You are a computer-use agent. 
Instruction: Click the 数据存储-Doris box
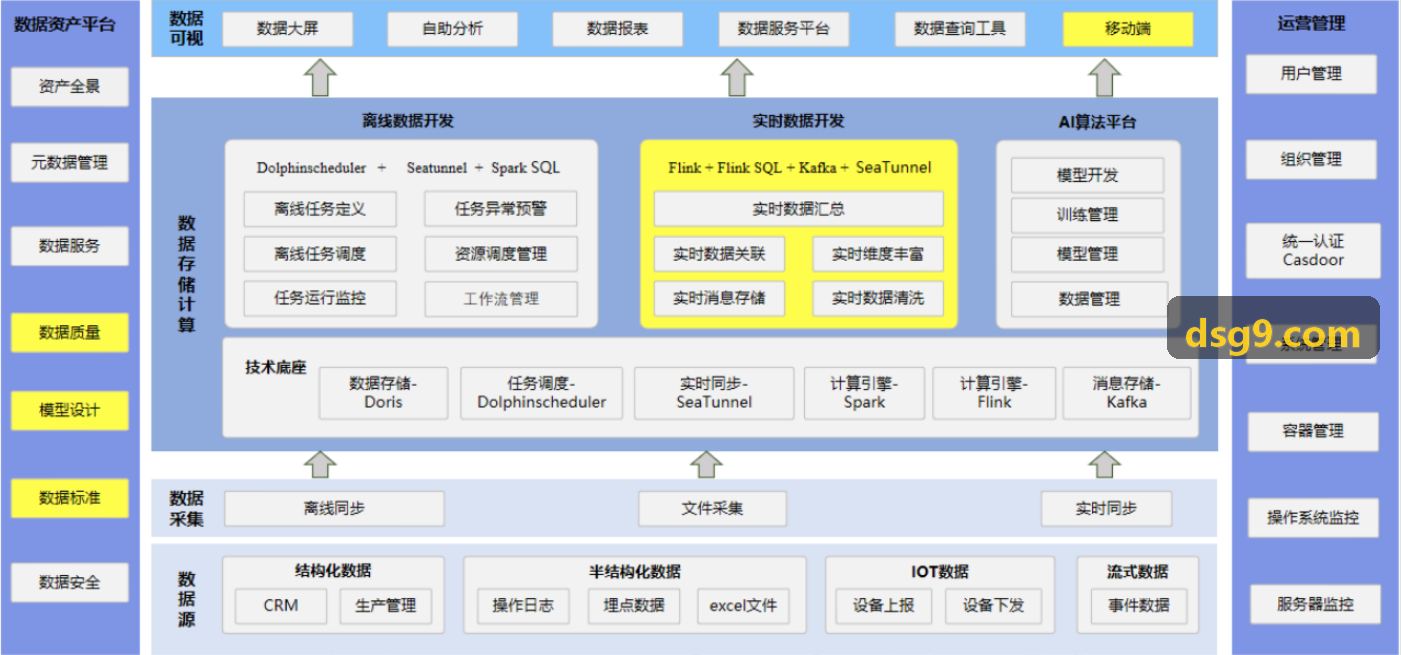(x=384, y=393)
